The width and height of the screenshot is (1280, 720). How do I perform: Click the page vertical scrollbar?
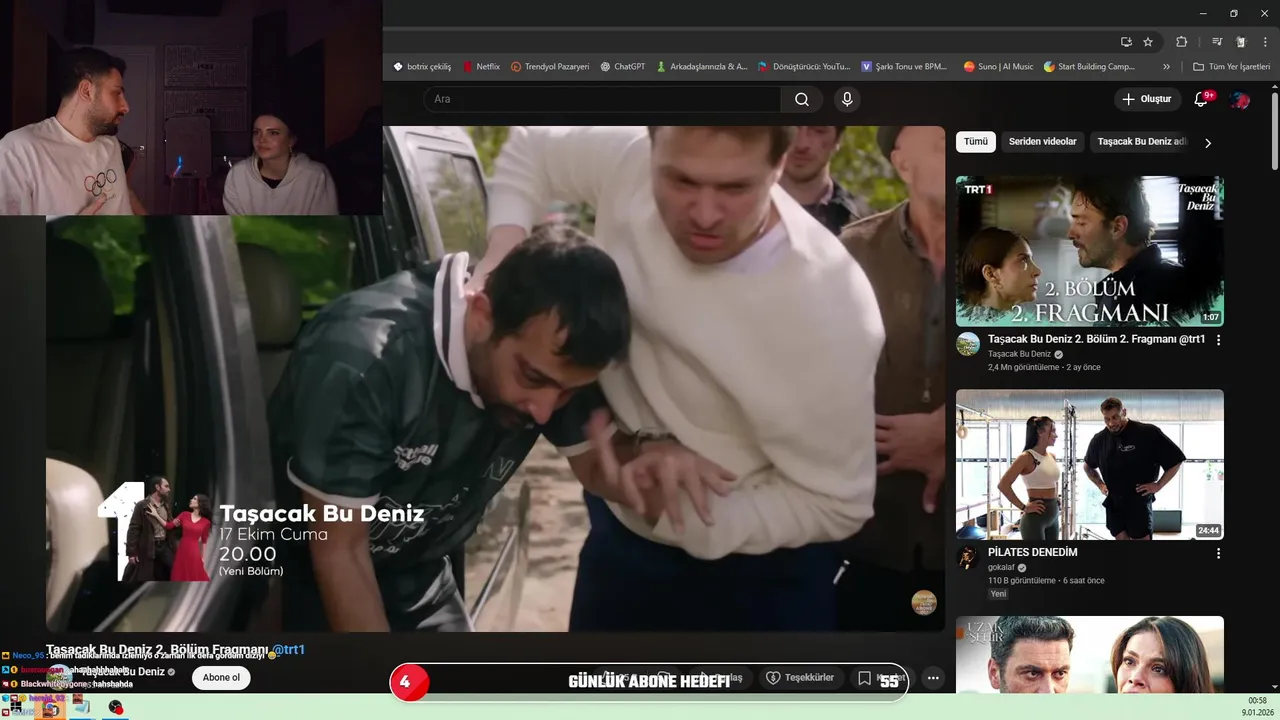click(x=1274, y=130)
